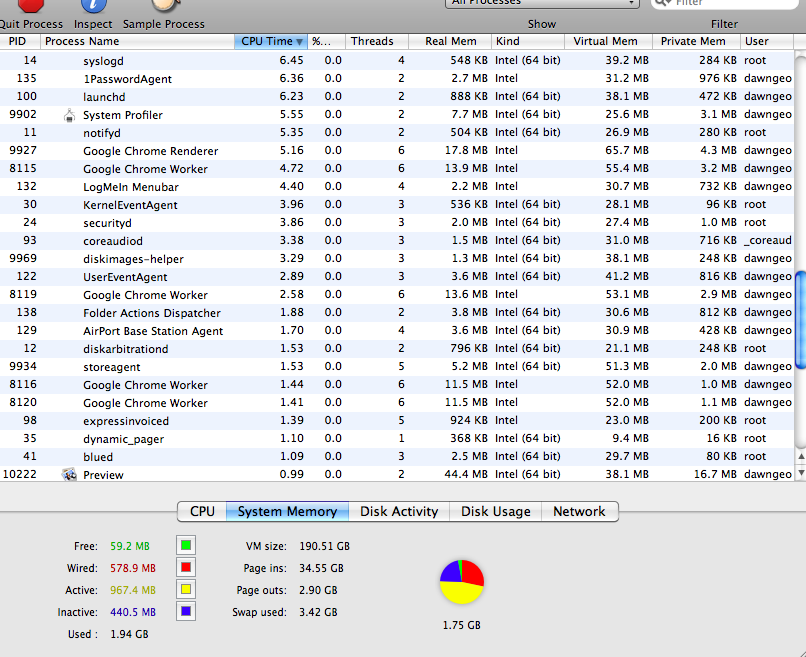Image resolution: width=806 pixels, height=657 pixels.
Task: Switch to the Network tab
Action: click(579, 512)
